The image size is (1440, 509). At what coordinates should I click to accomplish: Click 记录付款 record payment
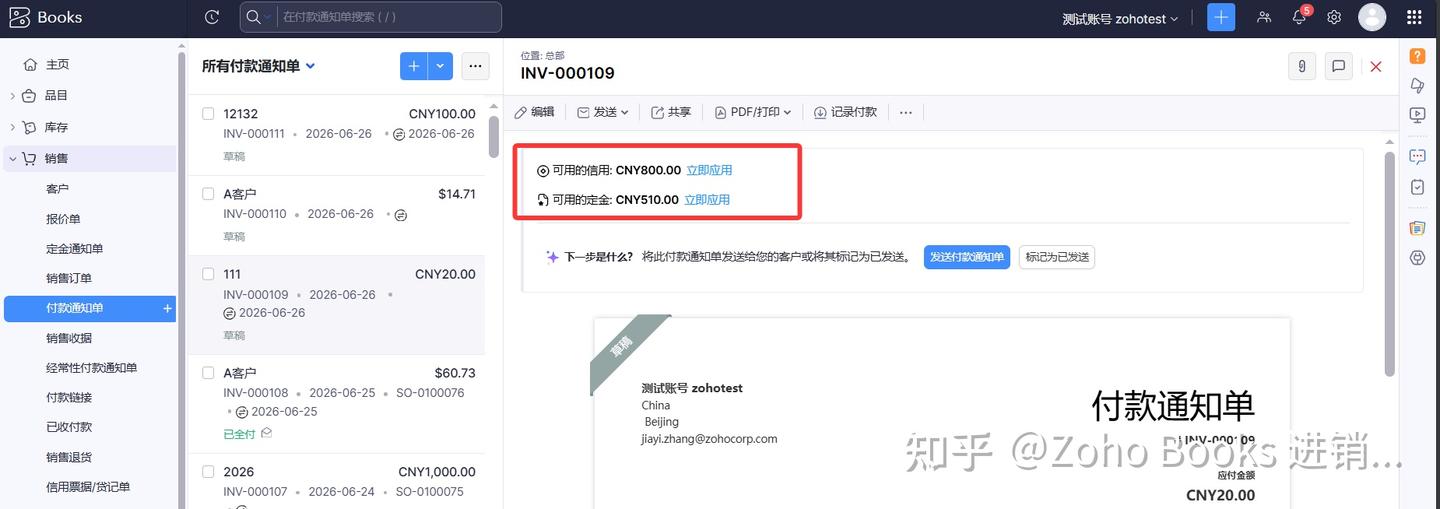(x=845, y=112)
